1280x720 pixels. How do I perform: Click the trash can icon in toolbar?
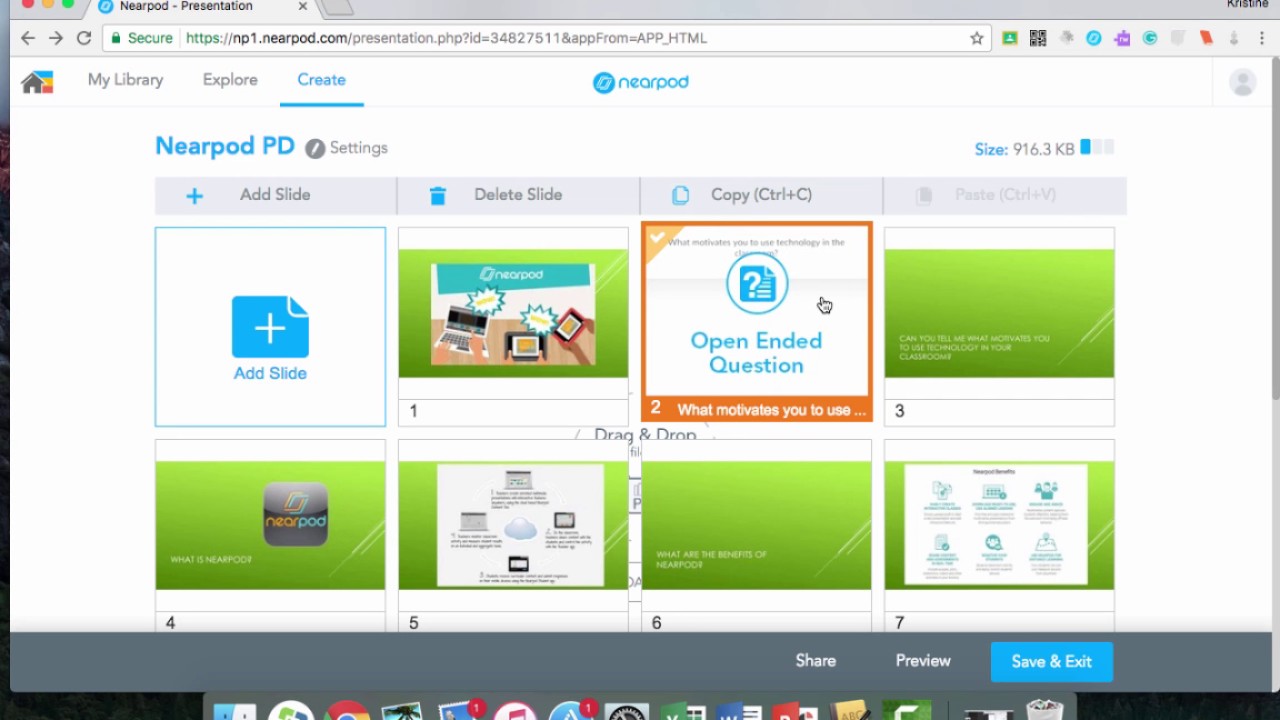(437, 196)
